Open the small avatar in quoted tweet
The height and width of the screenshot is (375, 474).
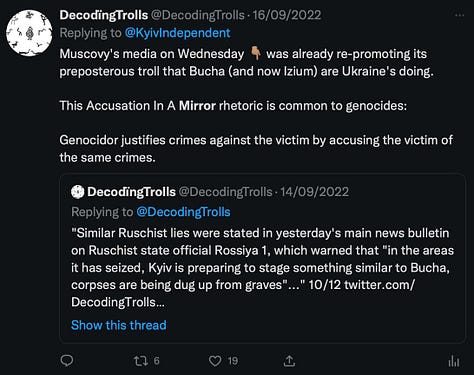tap(78, 192)
